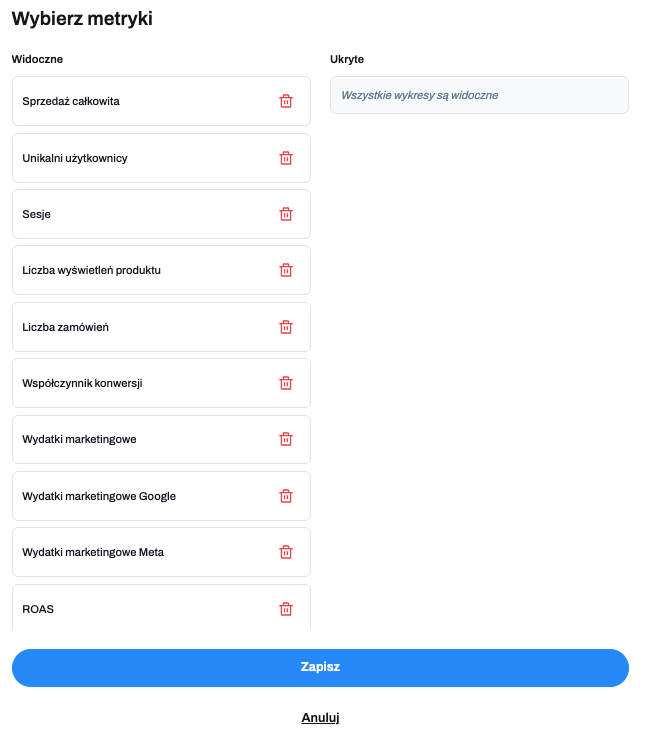Delete Wydatki marketingowe Meta metric
The image size is (651, 736).
[x=286, y=552]
